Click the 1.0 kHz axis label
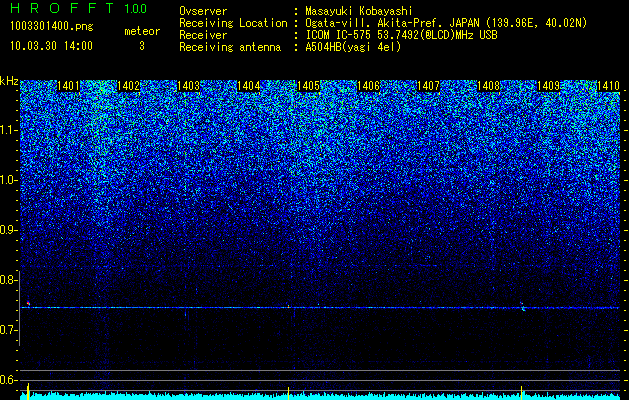This screenshot has height=400, width=629. click(9, 180)
